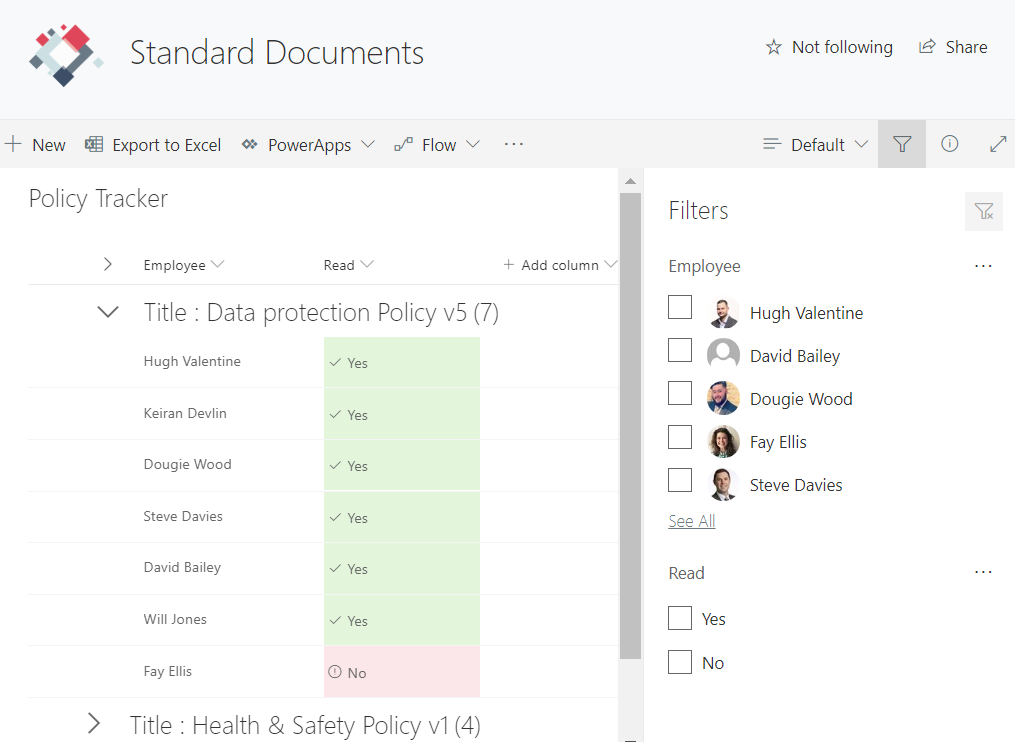Open the PowerApps menu
The width and height of the screenshot is (1015, 742).
pos(308,145)
